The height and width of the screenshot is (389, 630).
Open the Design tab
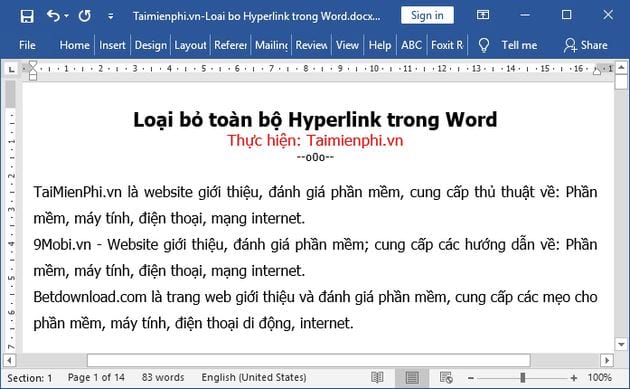coord(151,45)
